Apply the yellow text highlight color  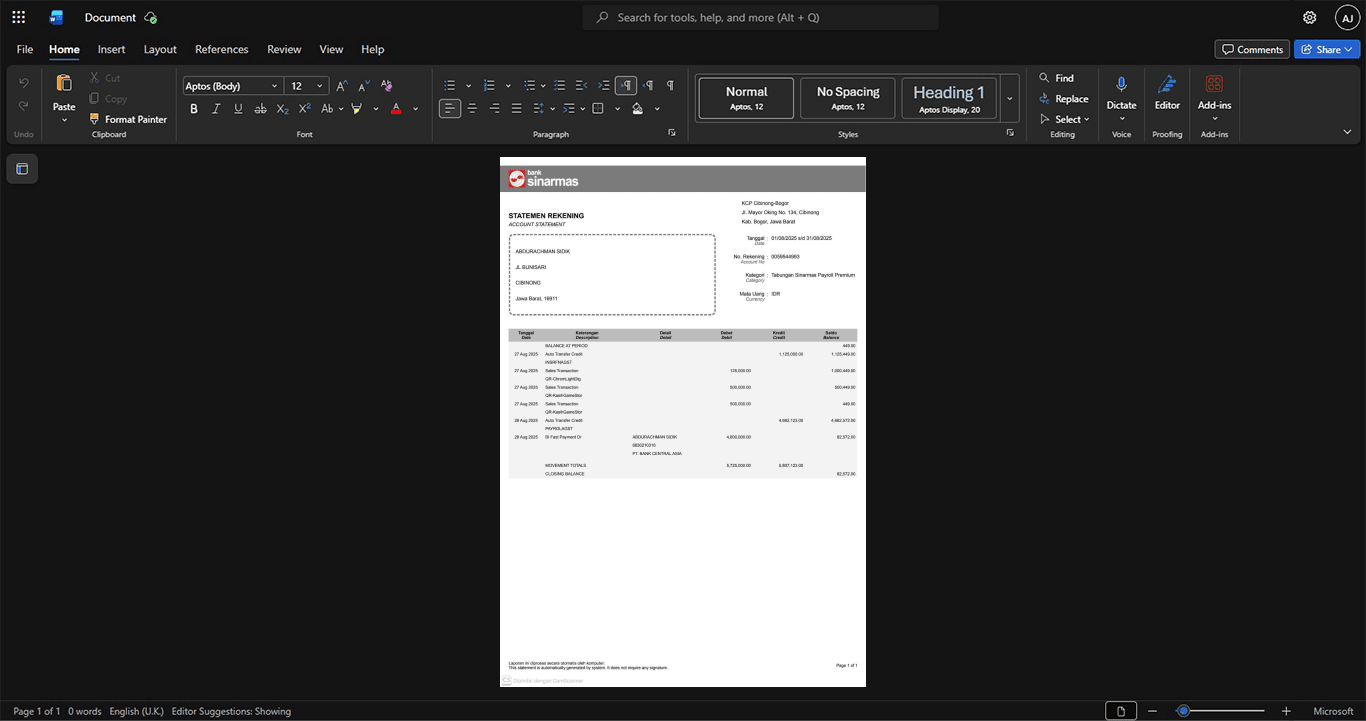click(x=357, y=108)
